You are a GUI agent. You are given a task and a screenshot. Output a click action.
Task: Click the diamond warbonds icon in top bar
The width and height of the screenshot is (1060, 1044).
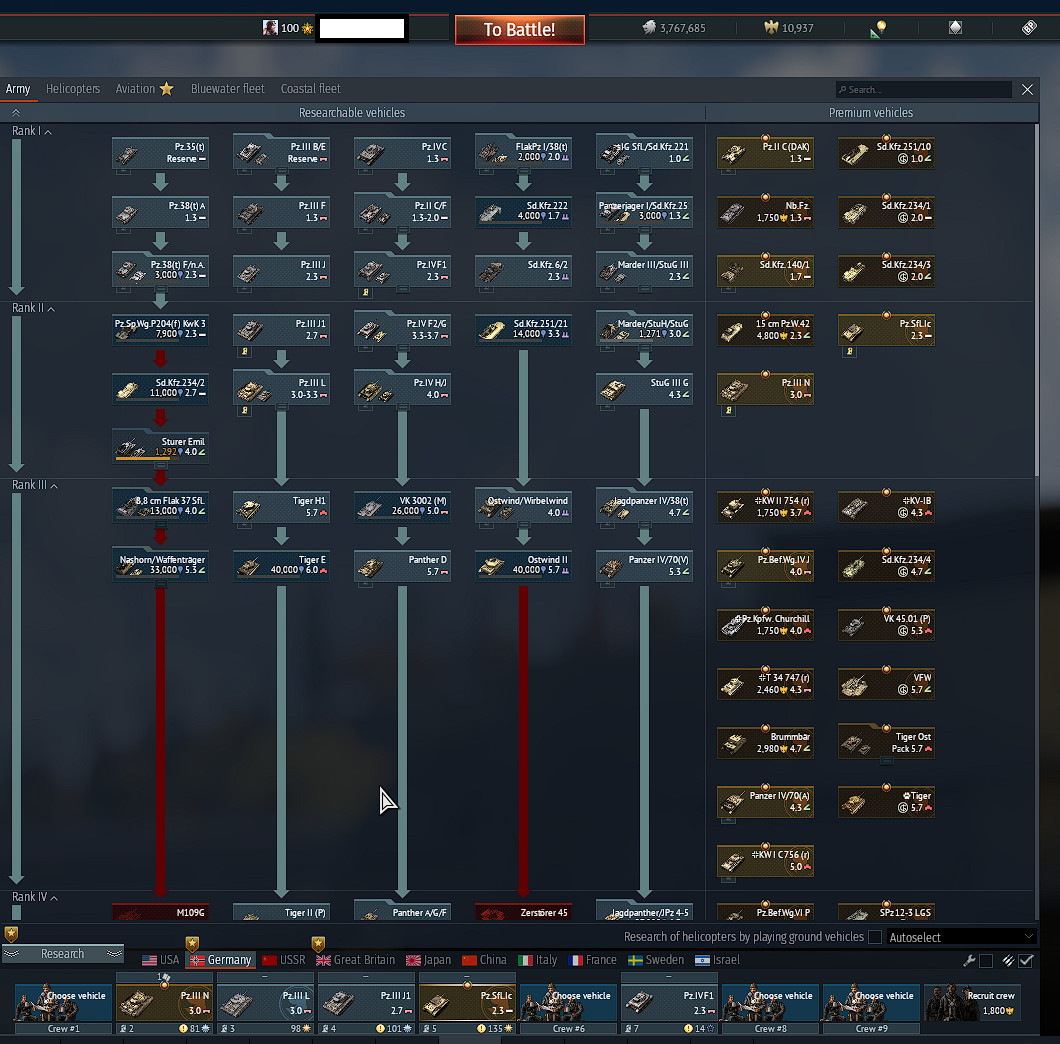955,28
